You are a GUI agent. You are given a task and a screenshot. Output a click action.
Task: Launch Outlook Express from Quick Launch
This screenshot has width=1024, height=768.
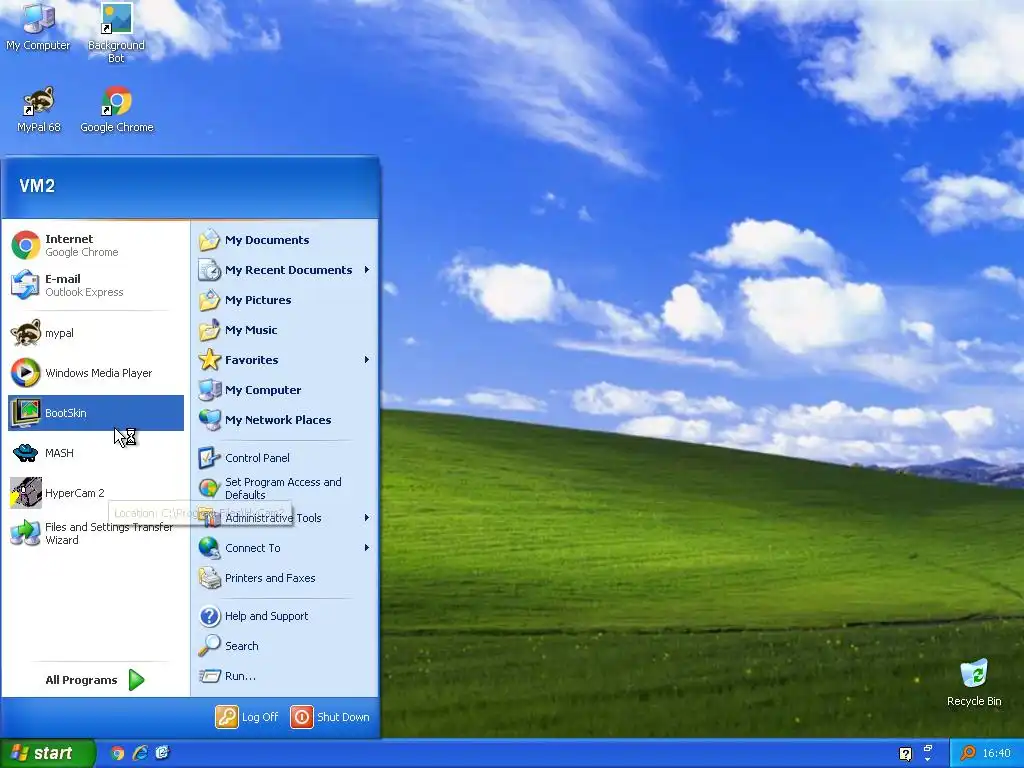tap(162, 753)
